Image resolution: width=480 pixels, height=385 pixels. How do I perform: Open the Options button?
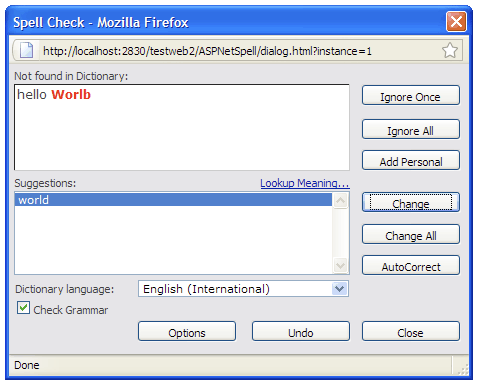click(187, 331)
